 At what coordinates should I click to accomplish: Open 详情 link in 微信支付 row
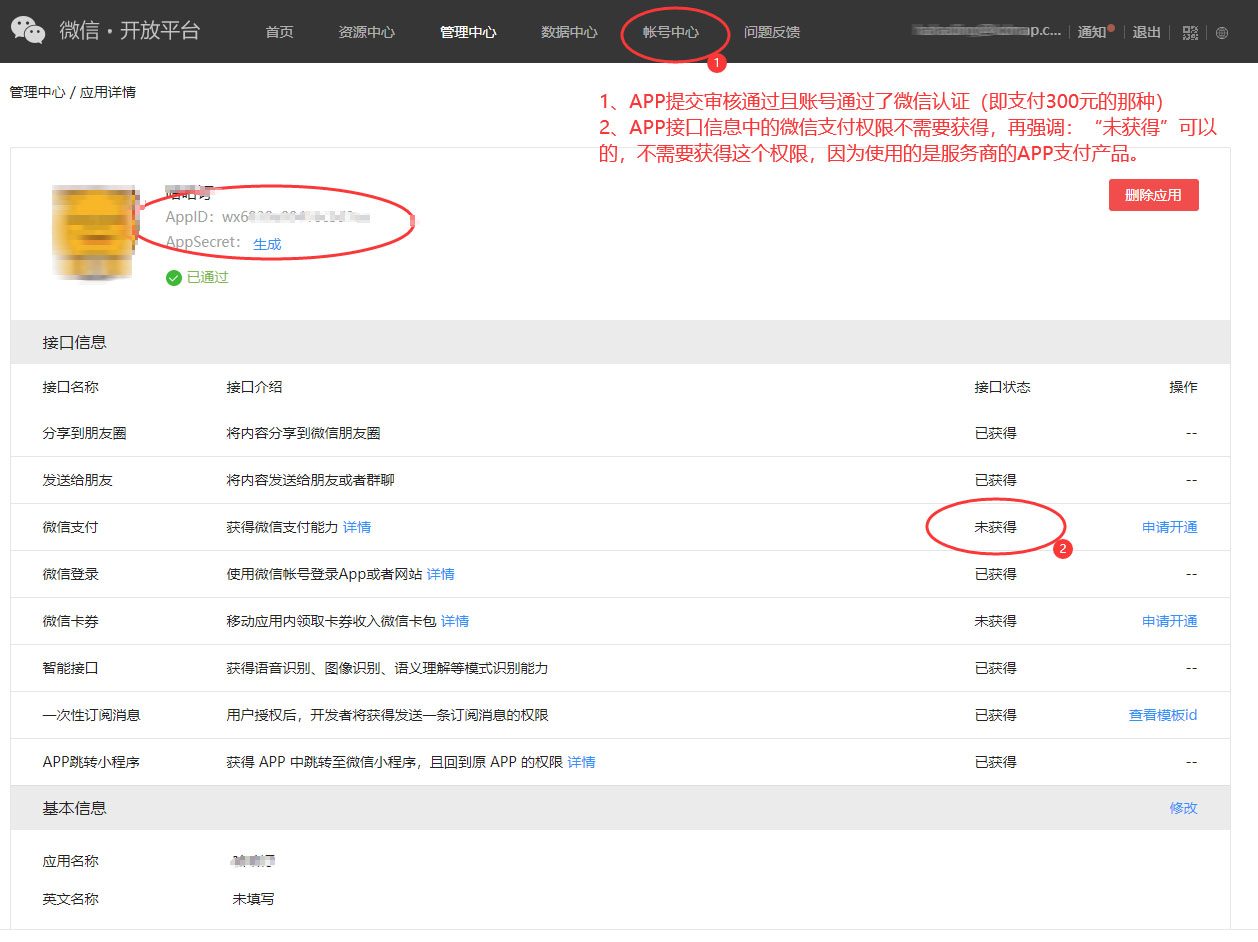coord(357,527)
